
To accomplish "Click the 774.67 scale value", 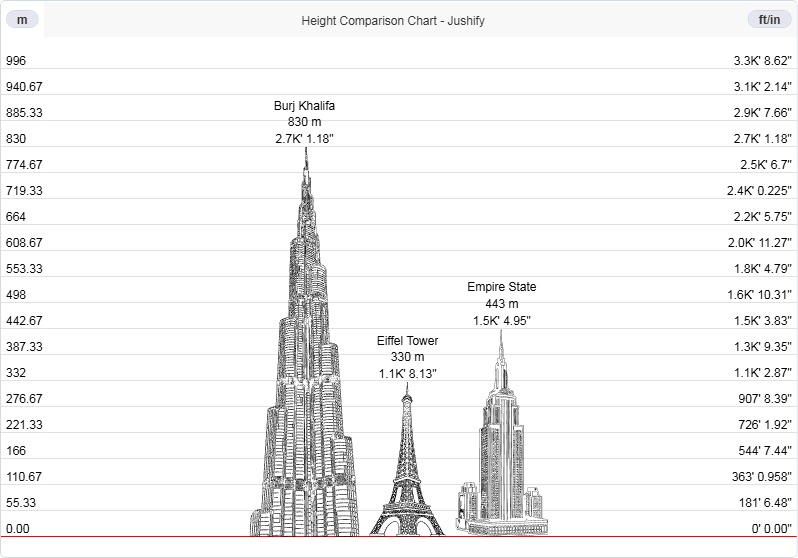I will [24, 164].
